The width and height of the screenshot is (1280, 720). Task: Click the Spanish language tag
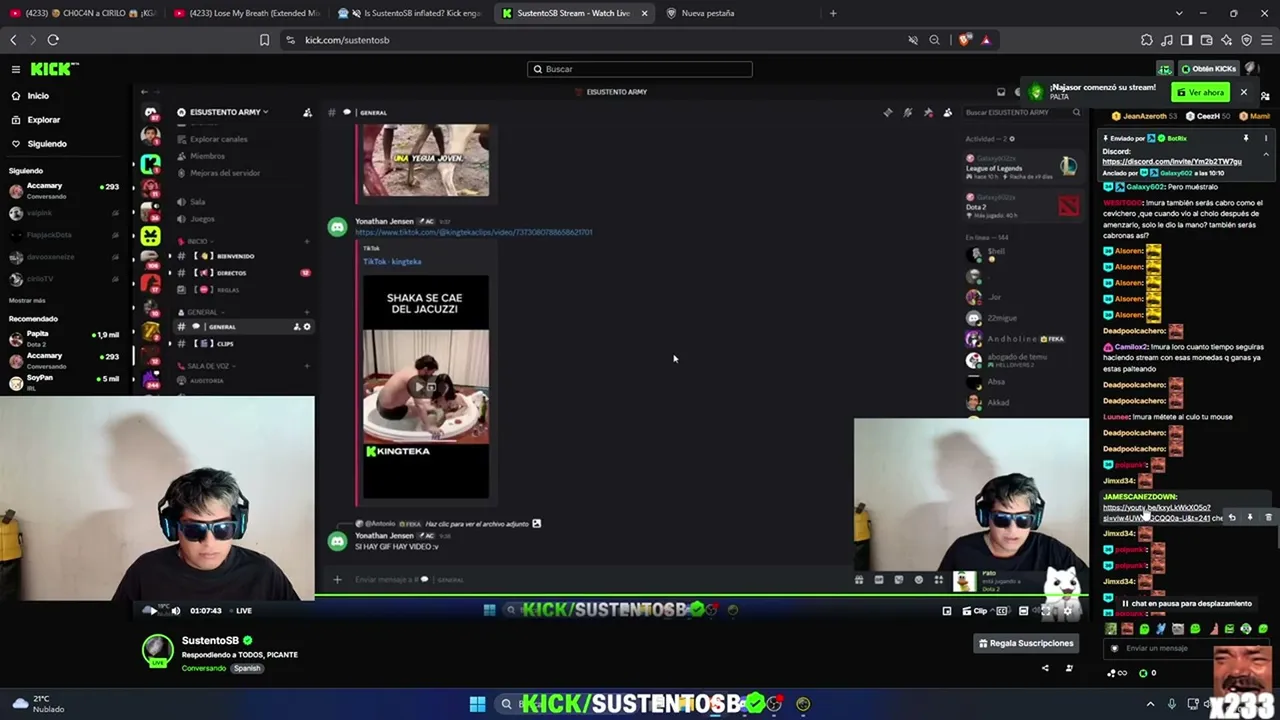(x=247, y=668)
